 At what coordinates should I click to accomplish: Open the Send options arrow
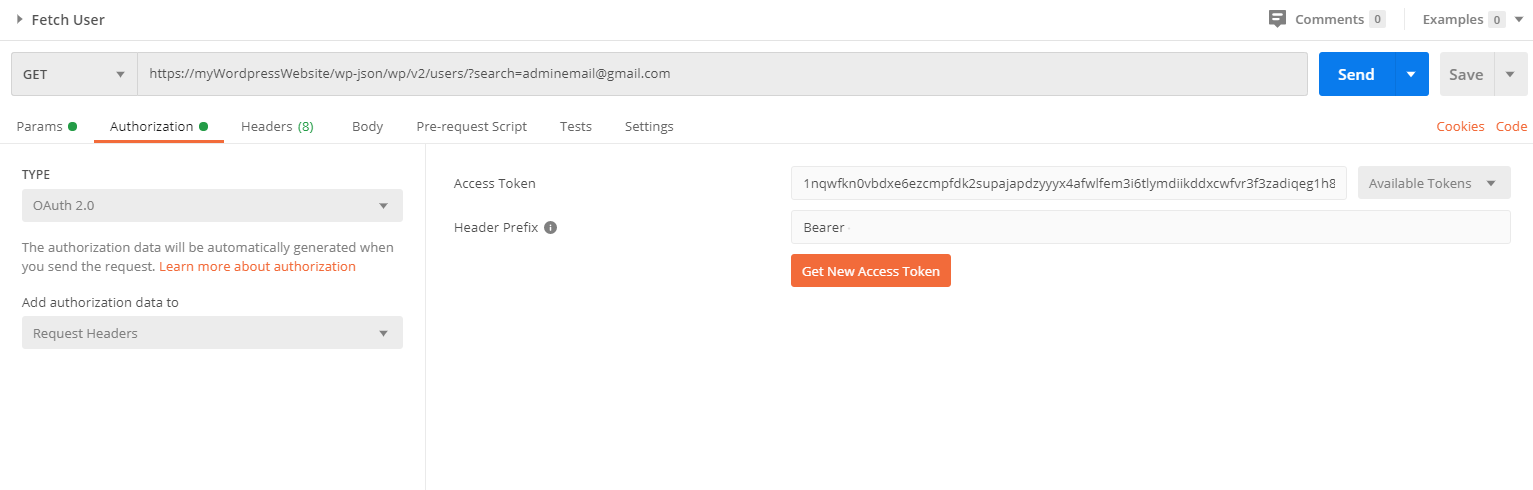[1411, 74]
